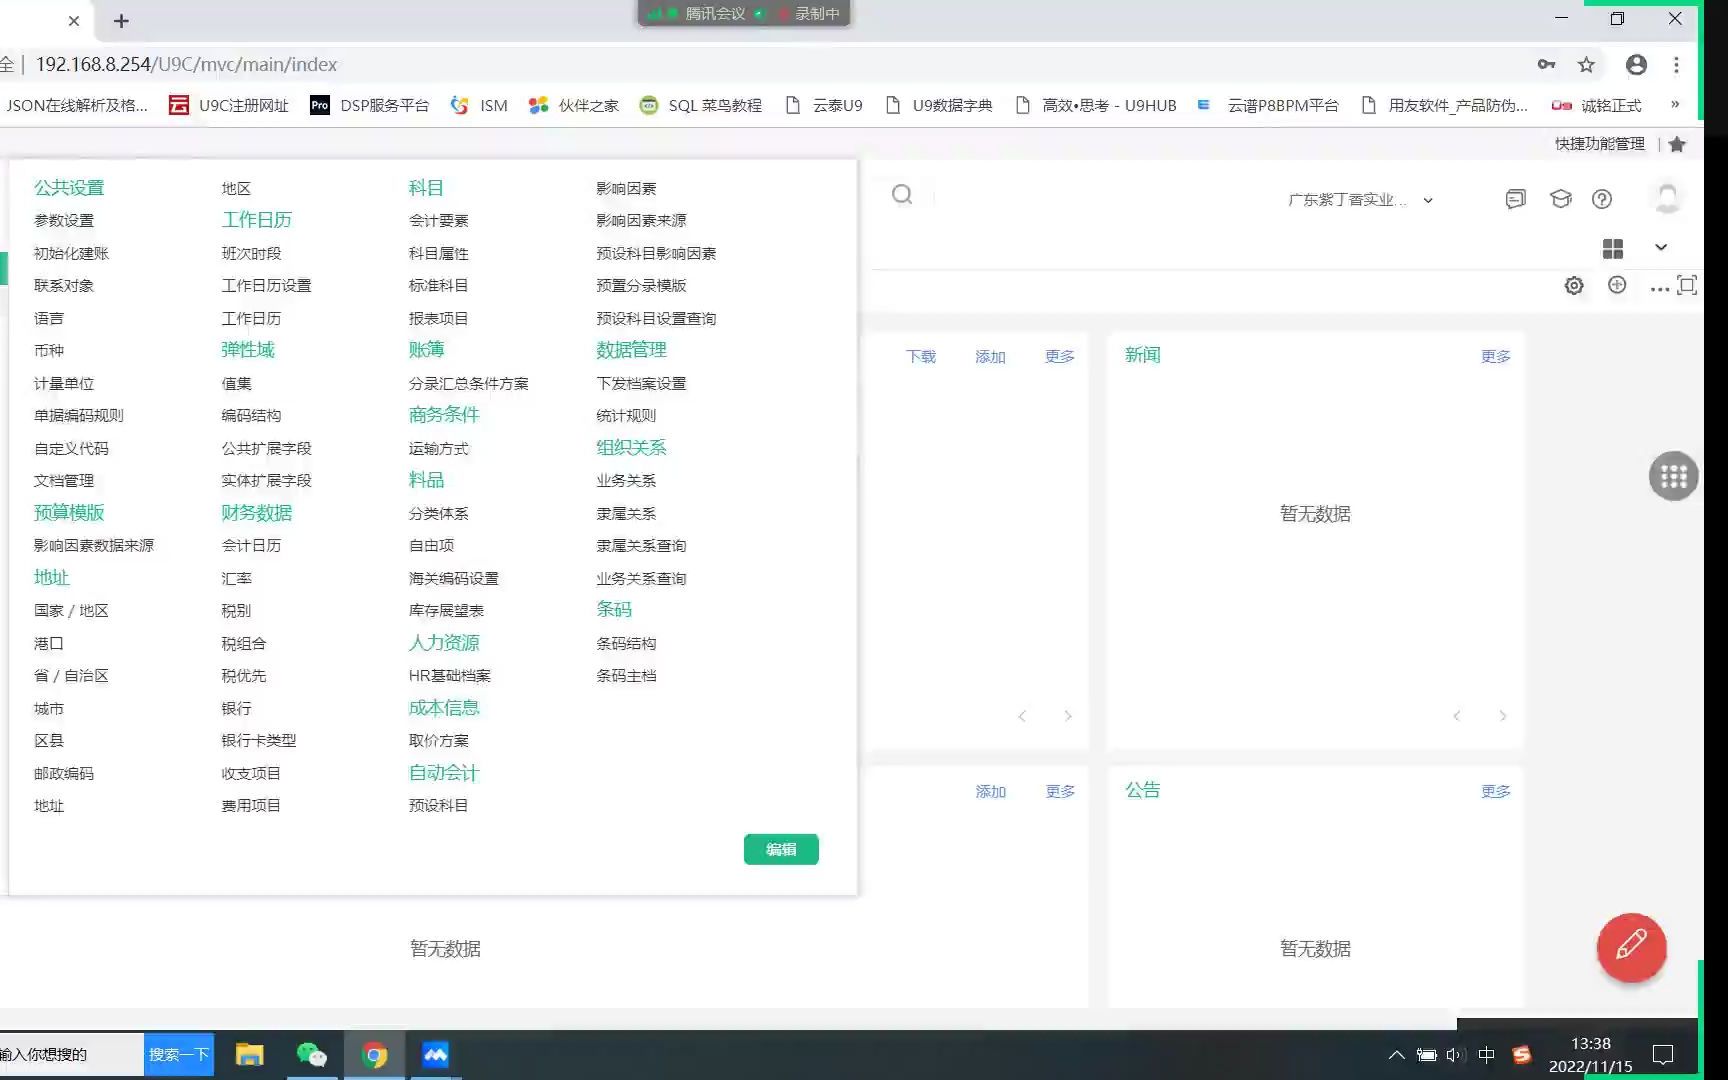
Task: Open 会计要素 menu item
Action: click(x=438, y=221)
